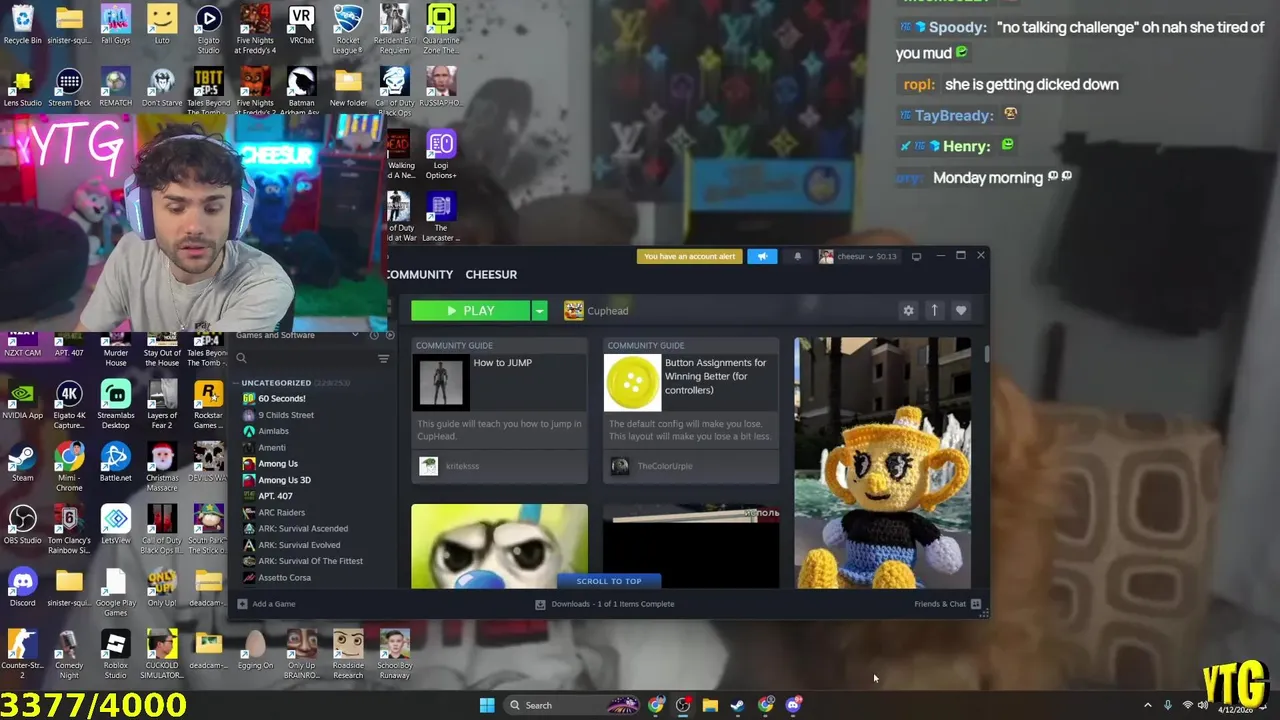The width and height of the screenshot is (1280, 720).
Task: Open the crocheted Cuphead artwork thumbnail
Action: tap(882, 463)
